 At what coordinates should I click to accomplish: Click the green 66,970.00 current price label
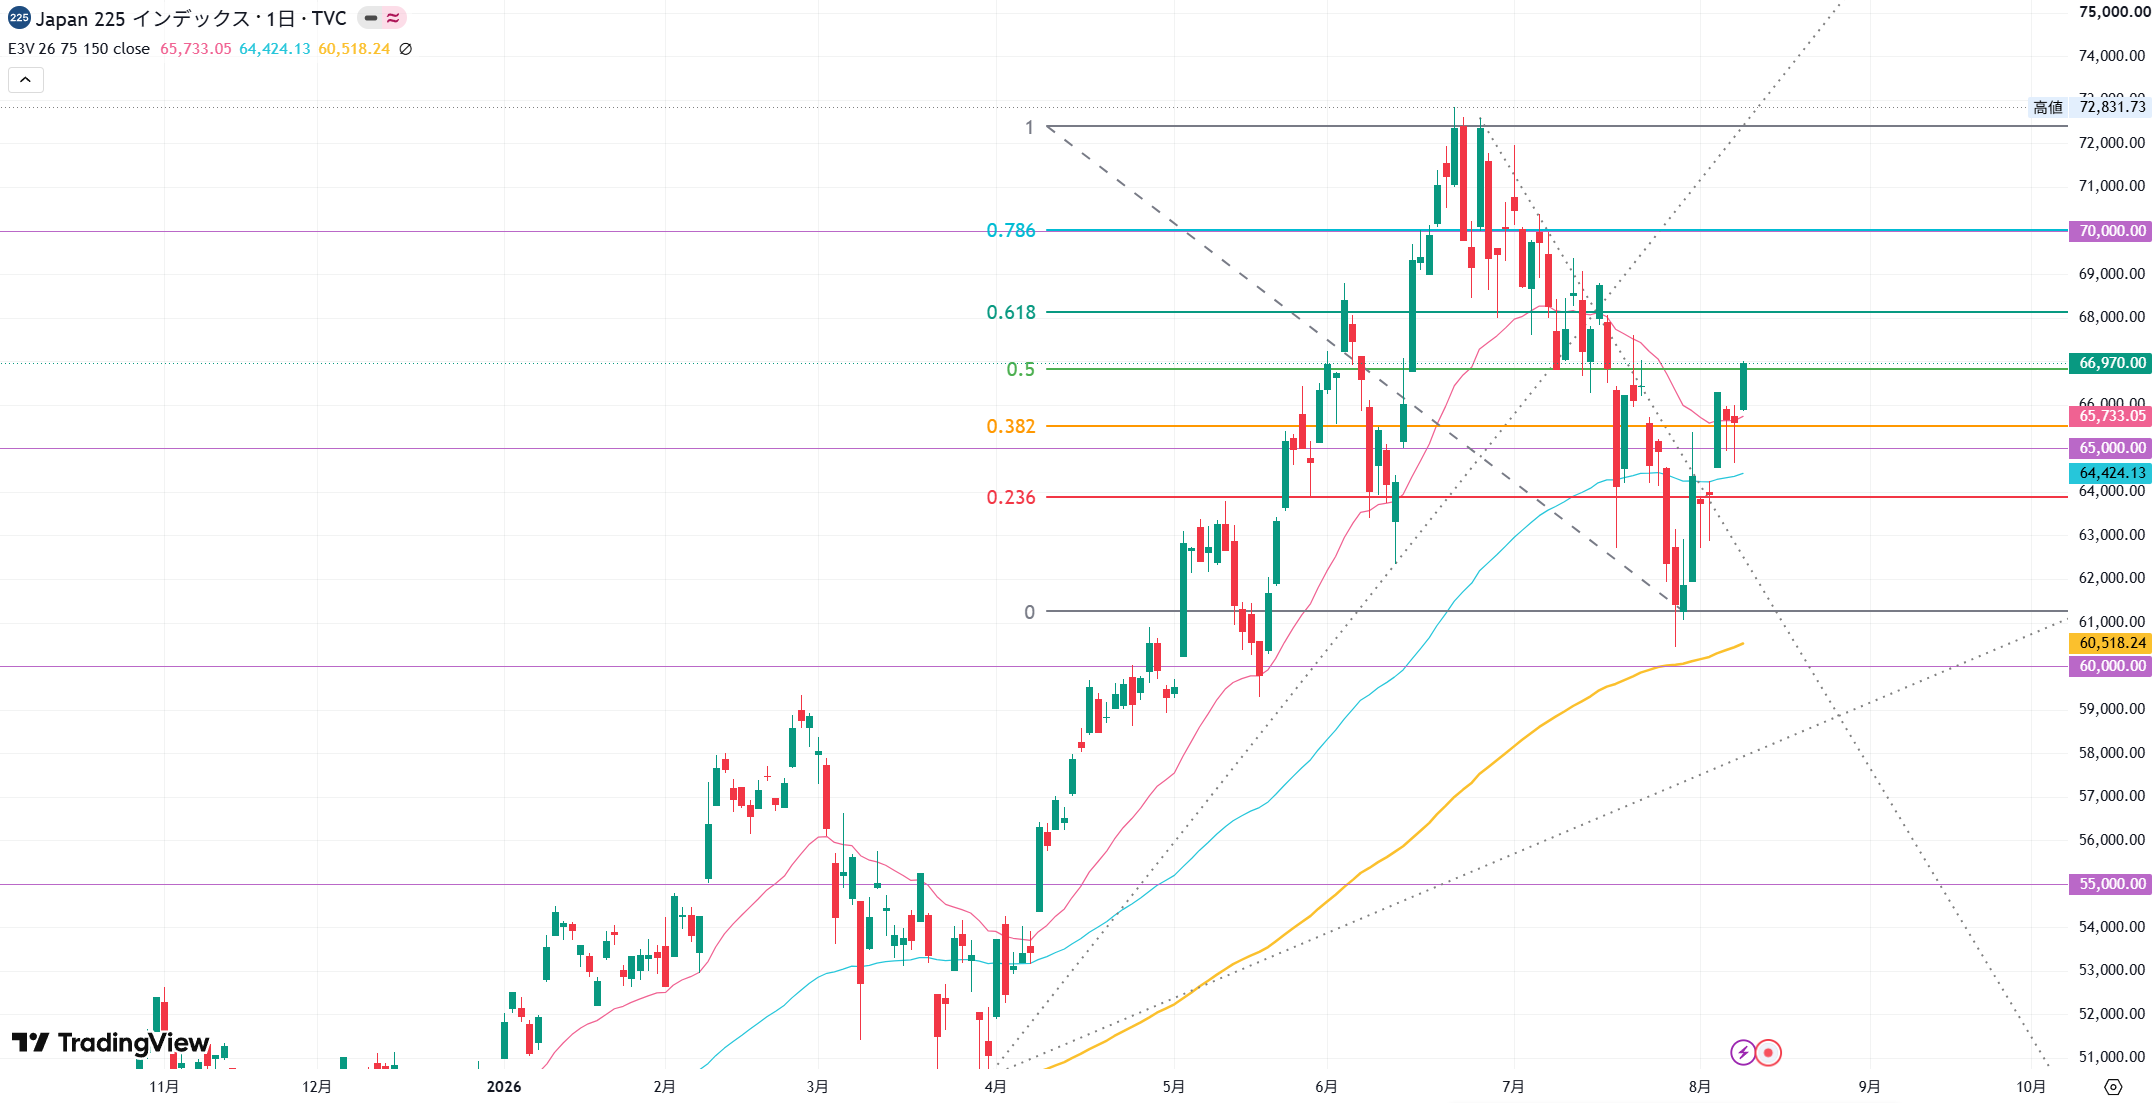point(2112,363)
